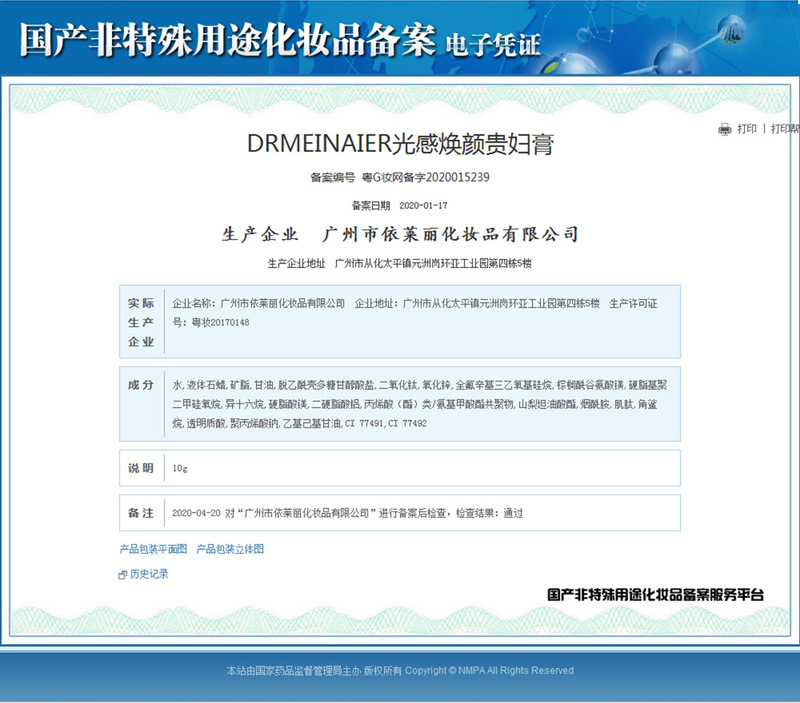Open 产品包装立体图 link
The width and height of the screenshot is (800, 703).
tap(230, 549)
